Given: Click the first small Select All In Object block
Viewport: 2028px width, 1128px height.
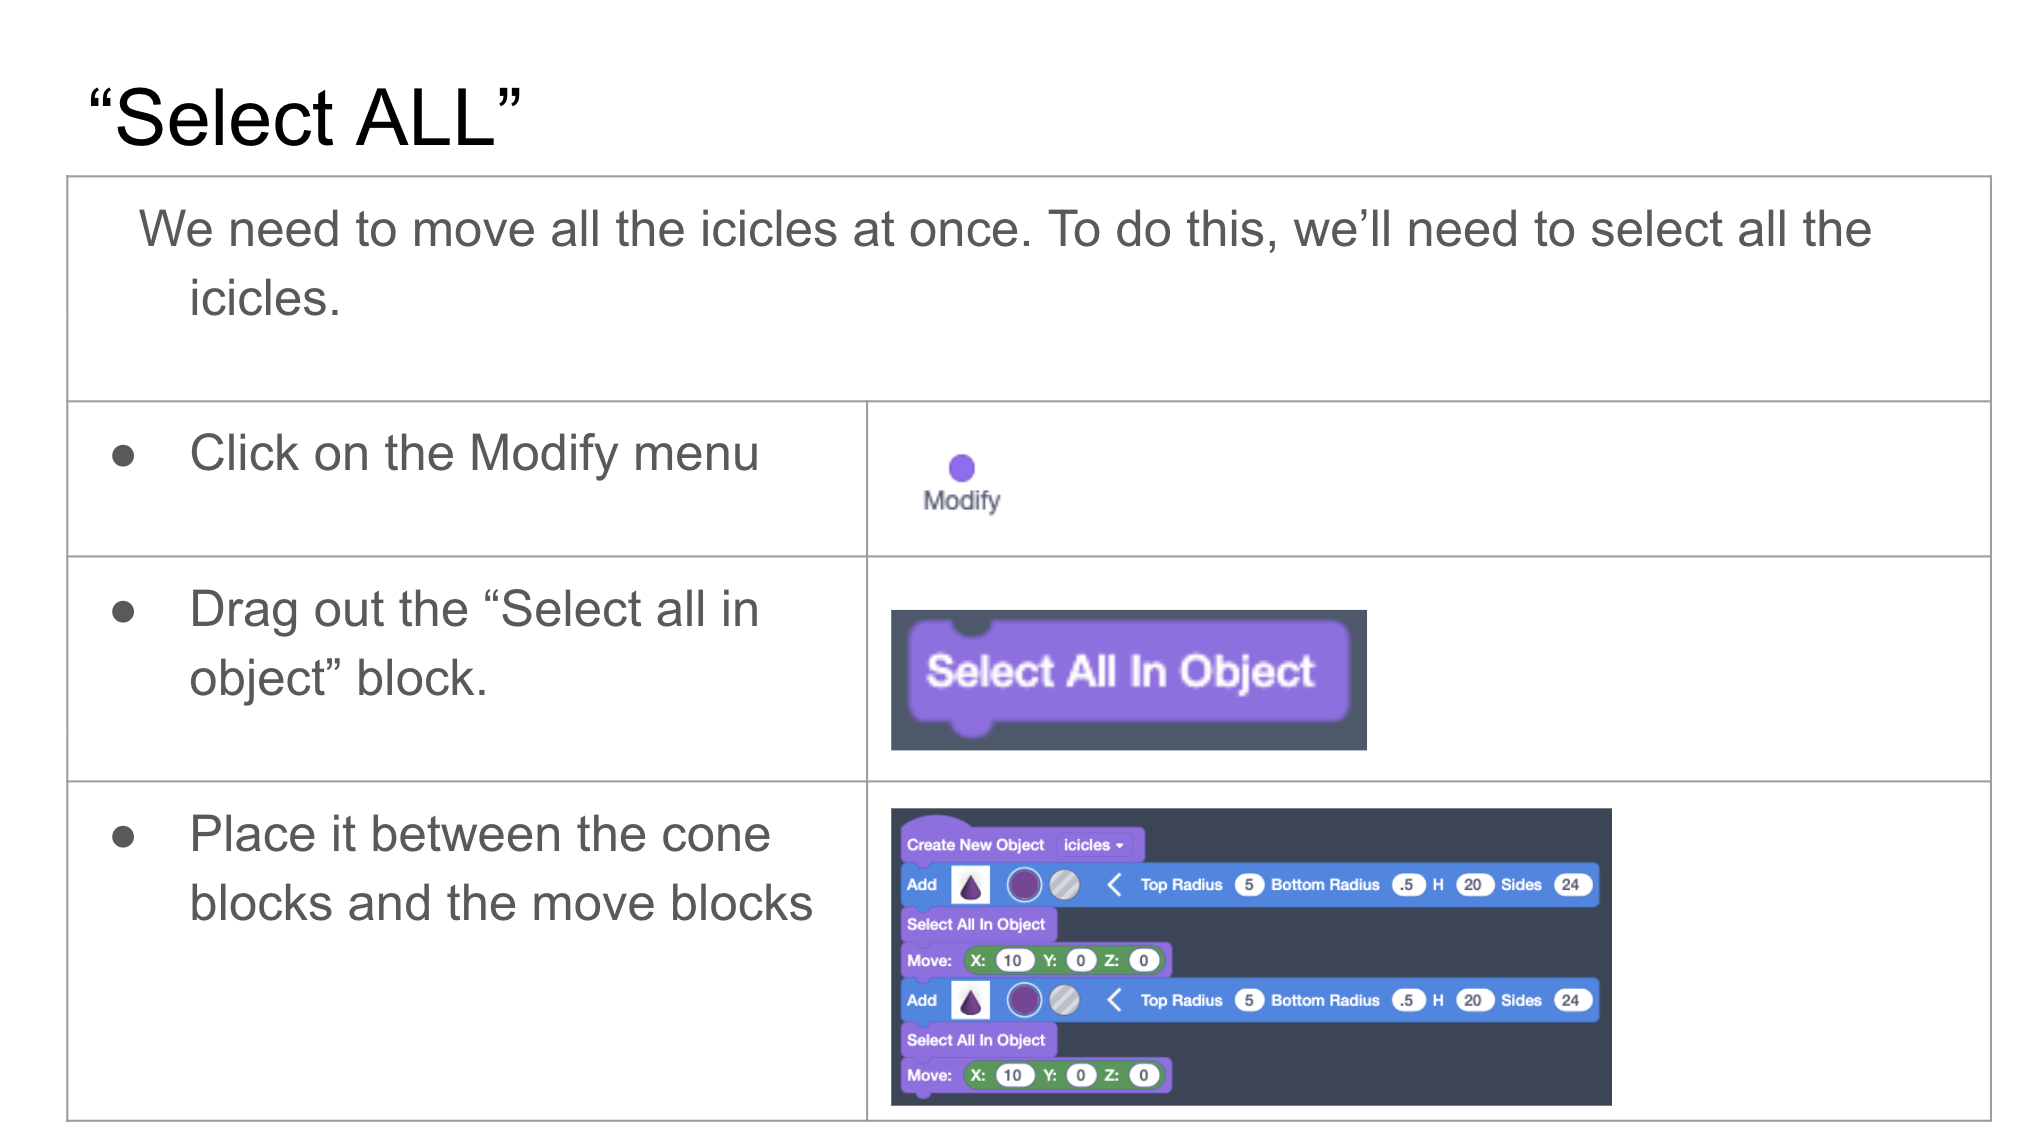Looking at the screenshot, I should 975,924.
